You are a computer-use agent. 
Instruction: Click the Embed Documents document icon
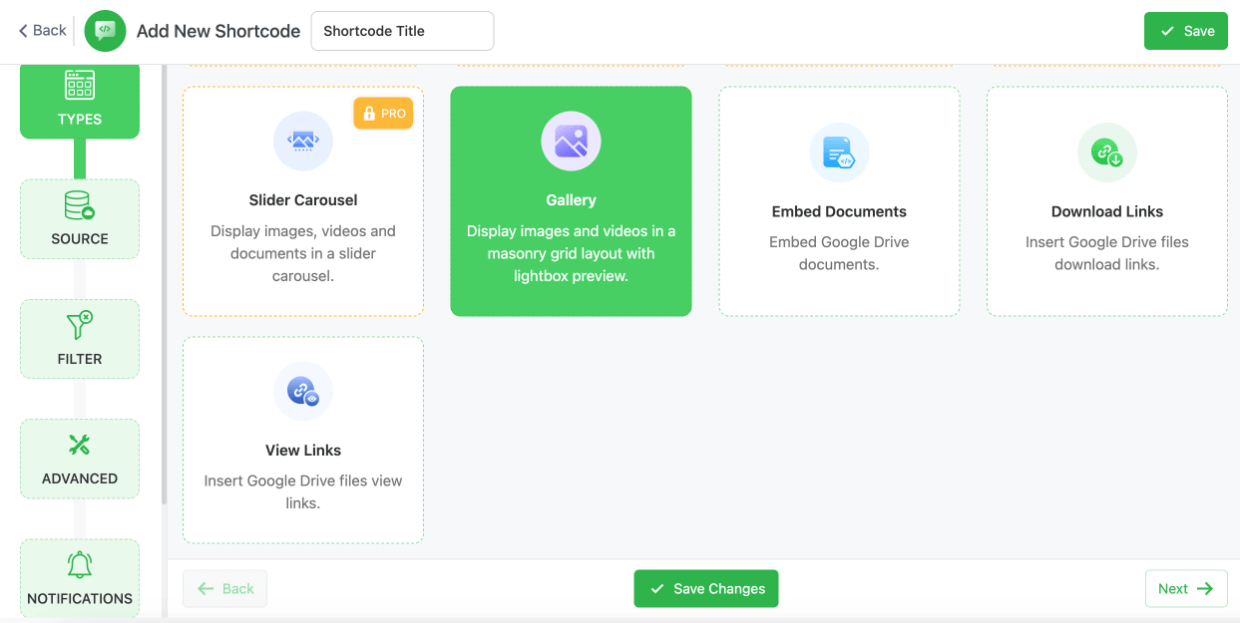click(839, 152)
